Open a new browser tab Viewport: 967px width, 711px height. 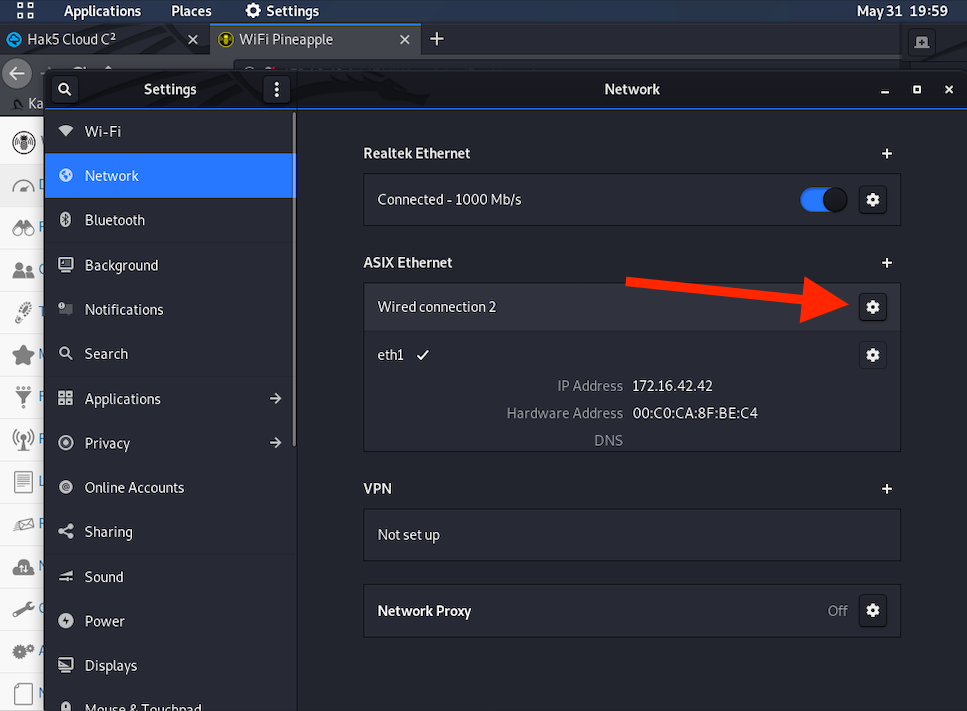point(437,39)
